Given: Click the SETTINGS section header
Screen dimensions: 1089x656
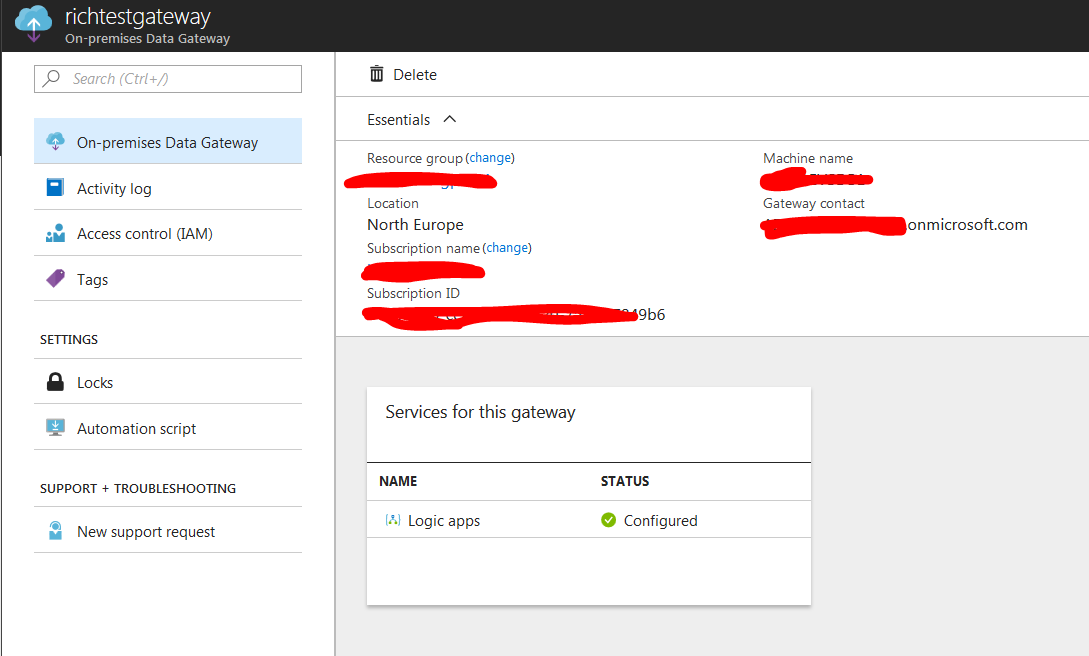Looking at the screenshot, I should point(69,339).
